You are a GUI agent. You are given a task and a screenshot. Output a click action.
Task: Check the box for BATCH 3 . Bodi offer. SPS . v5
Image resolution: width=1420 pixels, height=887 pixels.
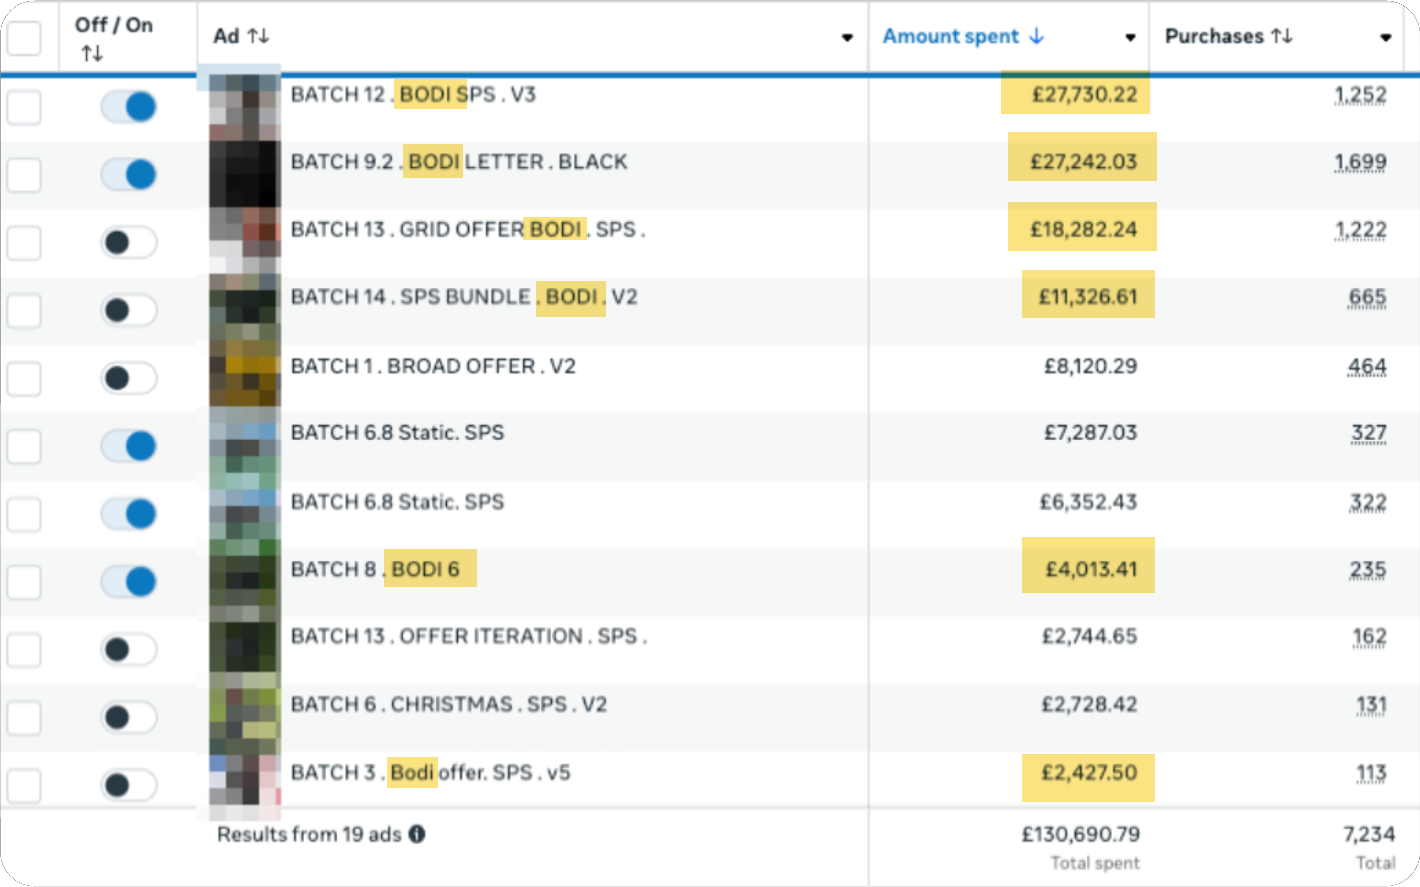point(24,785)
